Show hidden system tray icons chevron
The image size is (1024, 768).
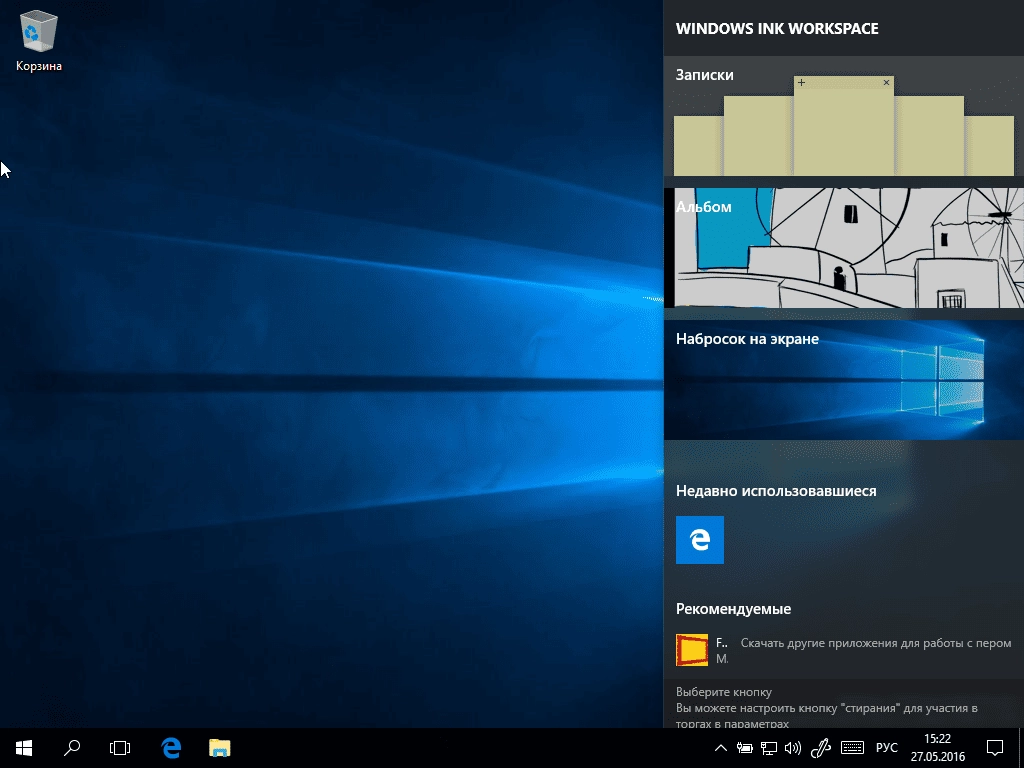(720, 748)
